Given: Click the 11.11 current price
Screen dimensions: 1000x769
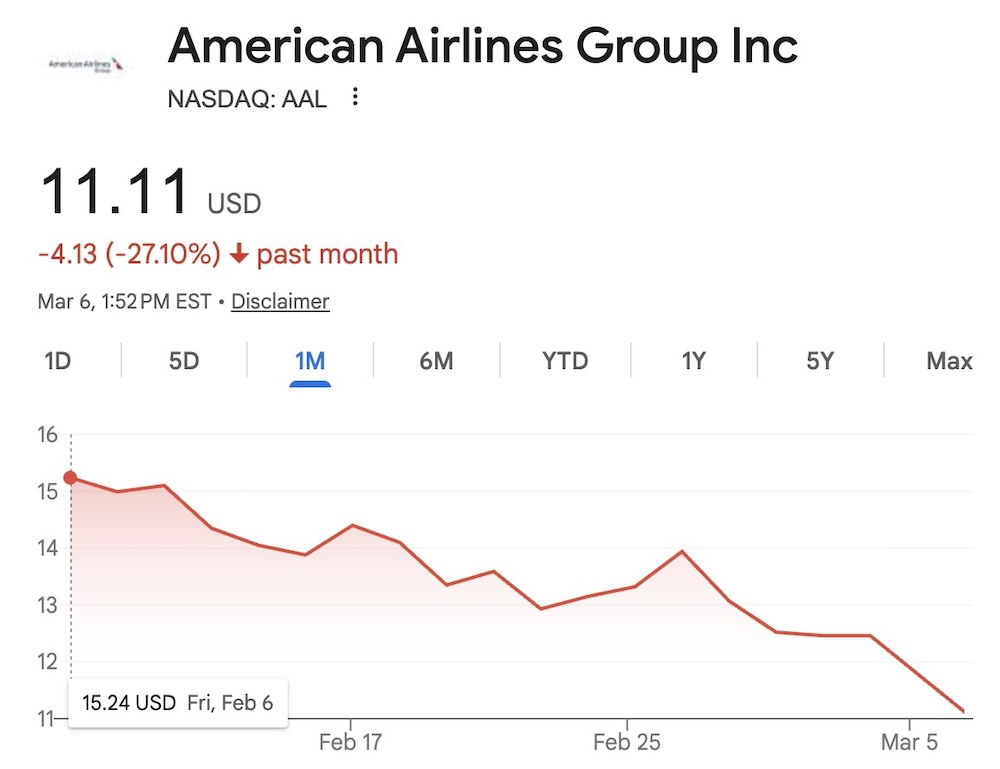Looking at the screenshot, I should (x=114, y=193).
